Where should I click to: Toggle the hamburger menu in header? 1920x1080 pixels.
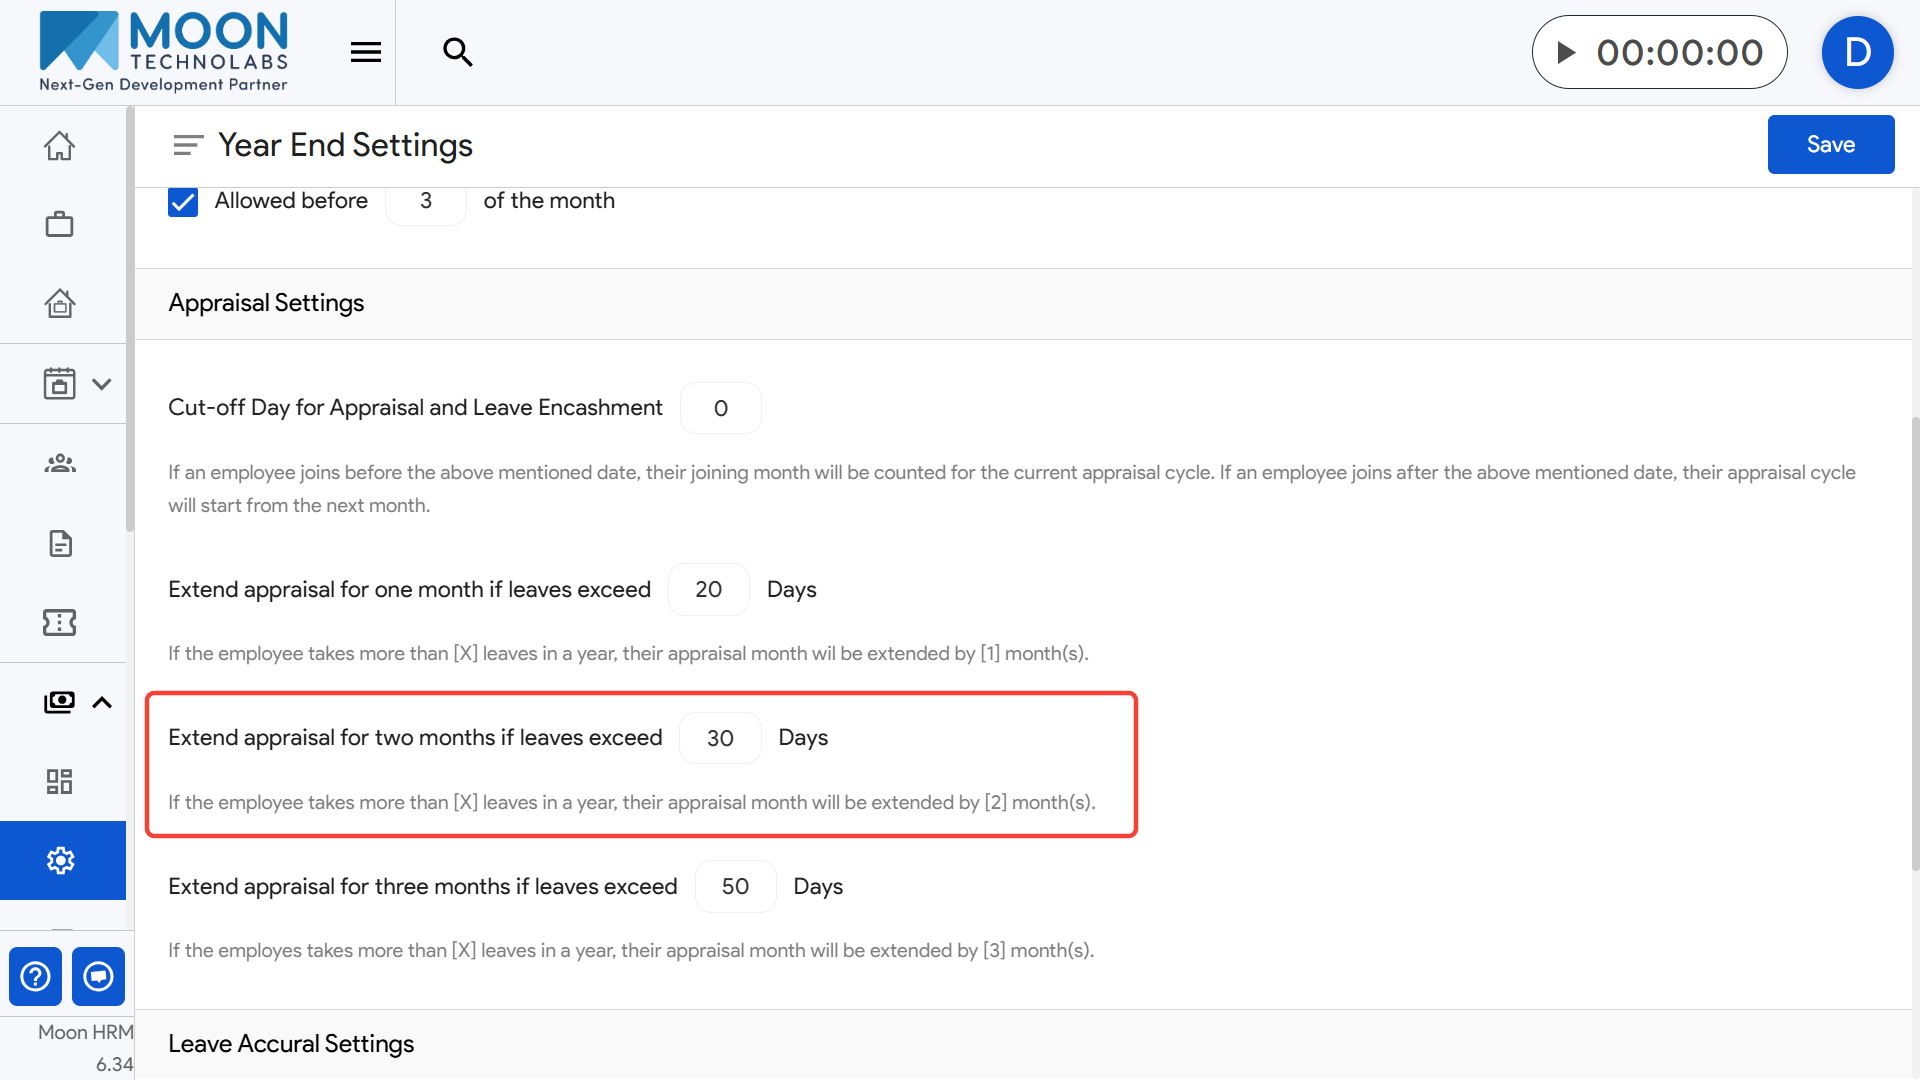(x=366, y=52)
